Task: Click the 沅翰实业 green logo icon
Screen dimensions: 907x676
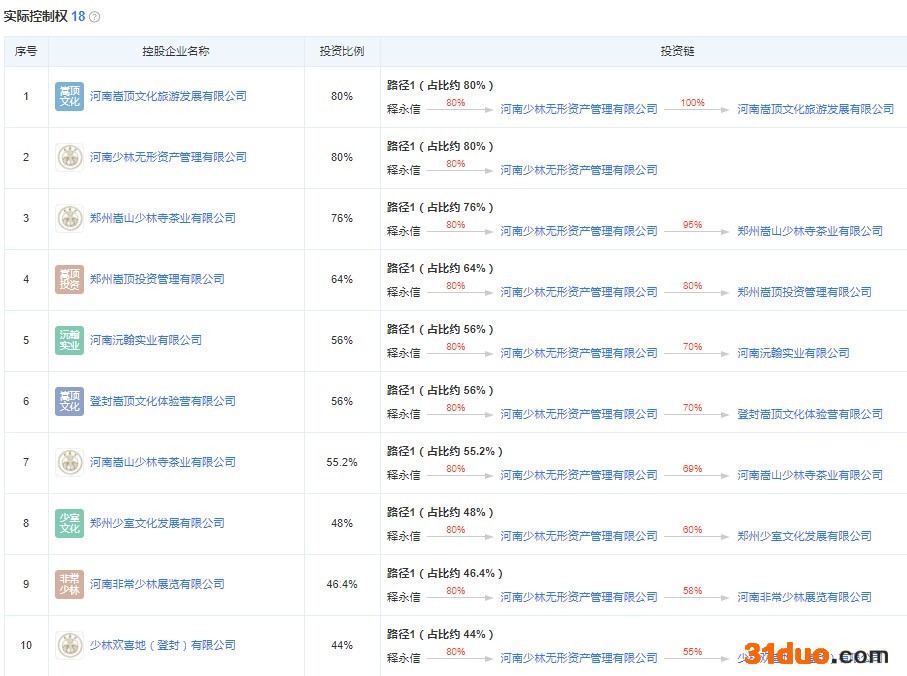Action: 69,341
